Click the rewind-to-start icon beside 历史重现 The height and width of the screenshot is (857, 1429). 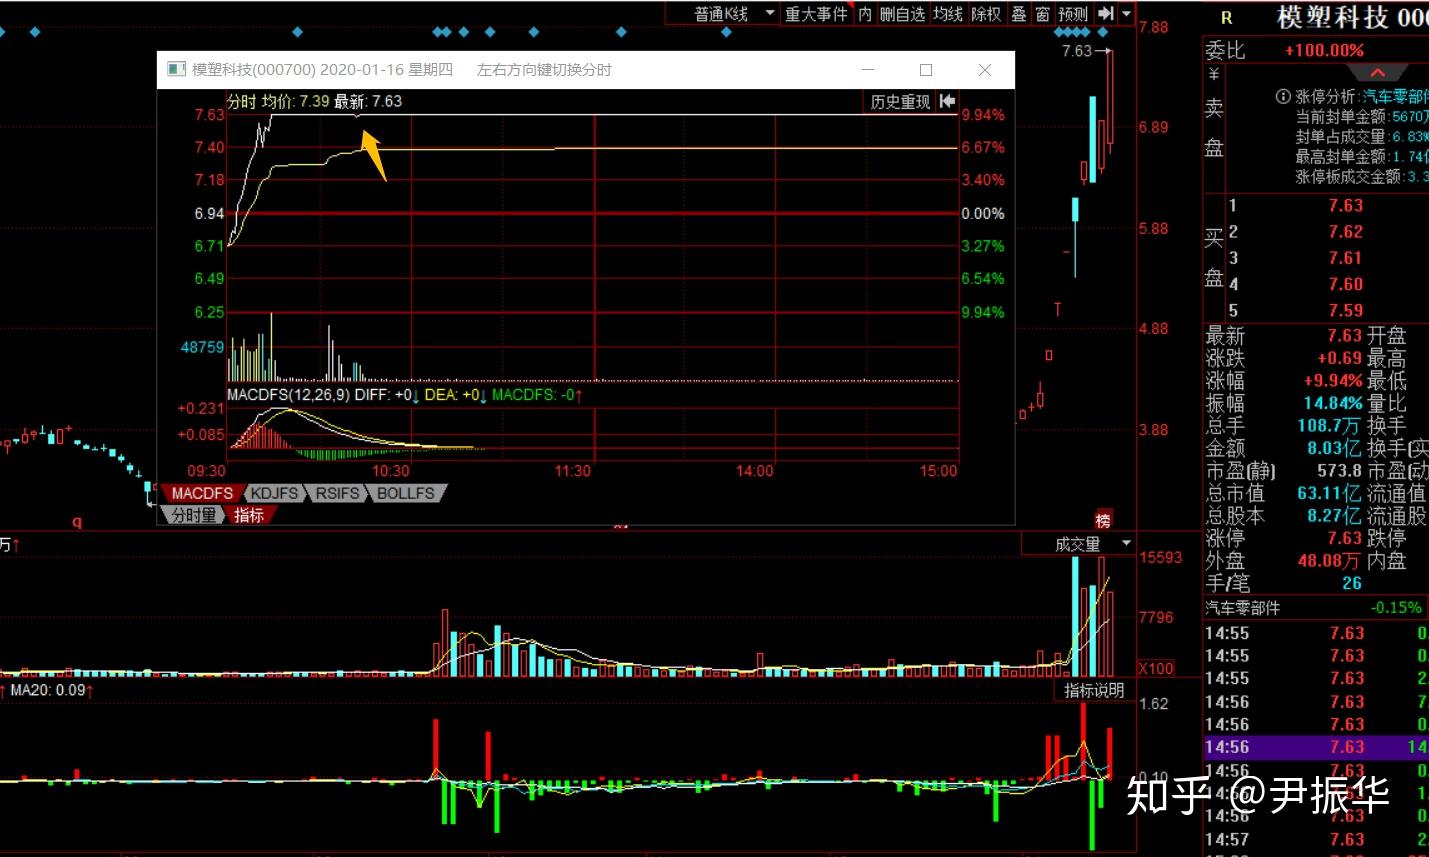(947, 101)
